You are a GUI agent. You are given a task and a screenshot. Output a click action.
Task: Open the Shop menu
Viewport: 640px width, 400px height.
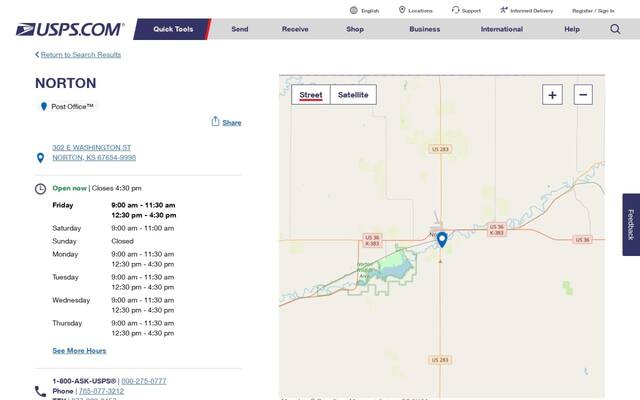pyautogui.click(x=355, y=29)
